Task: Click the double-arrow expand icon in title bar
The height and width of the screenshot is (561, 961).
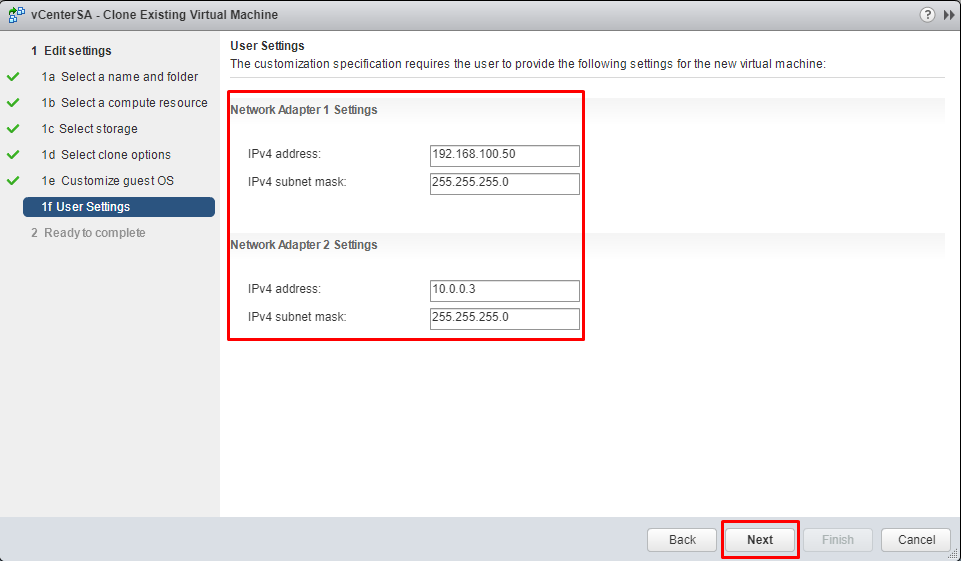Action: (x=949, y=15)
